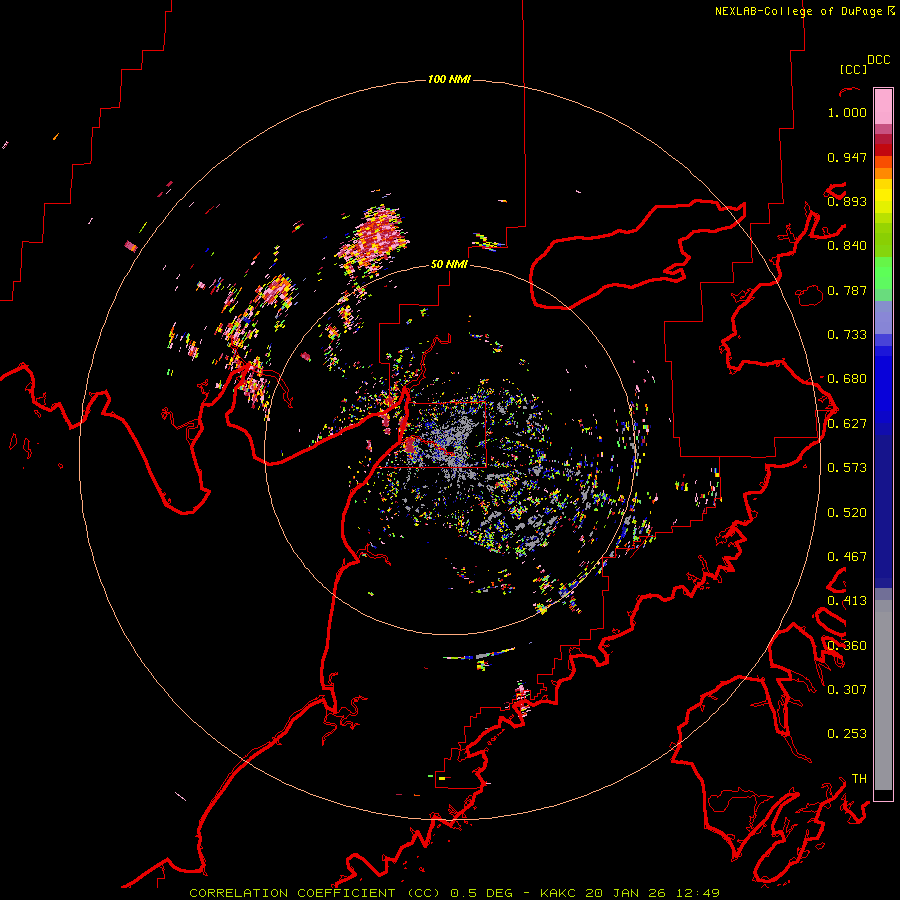
Task: Click the Correlation Coefficient caption at bottom
Action: tap(455, 893)
